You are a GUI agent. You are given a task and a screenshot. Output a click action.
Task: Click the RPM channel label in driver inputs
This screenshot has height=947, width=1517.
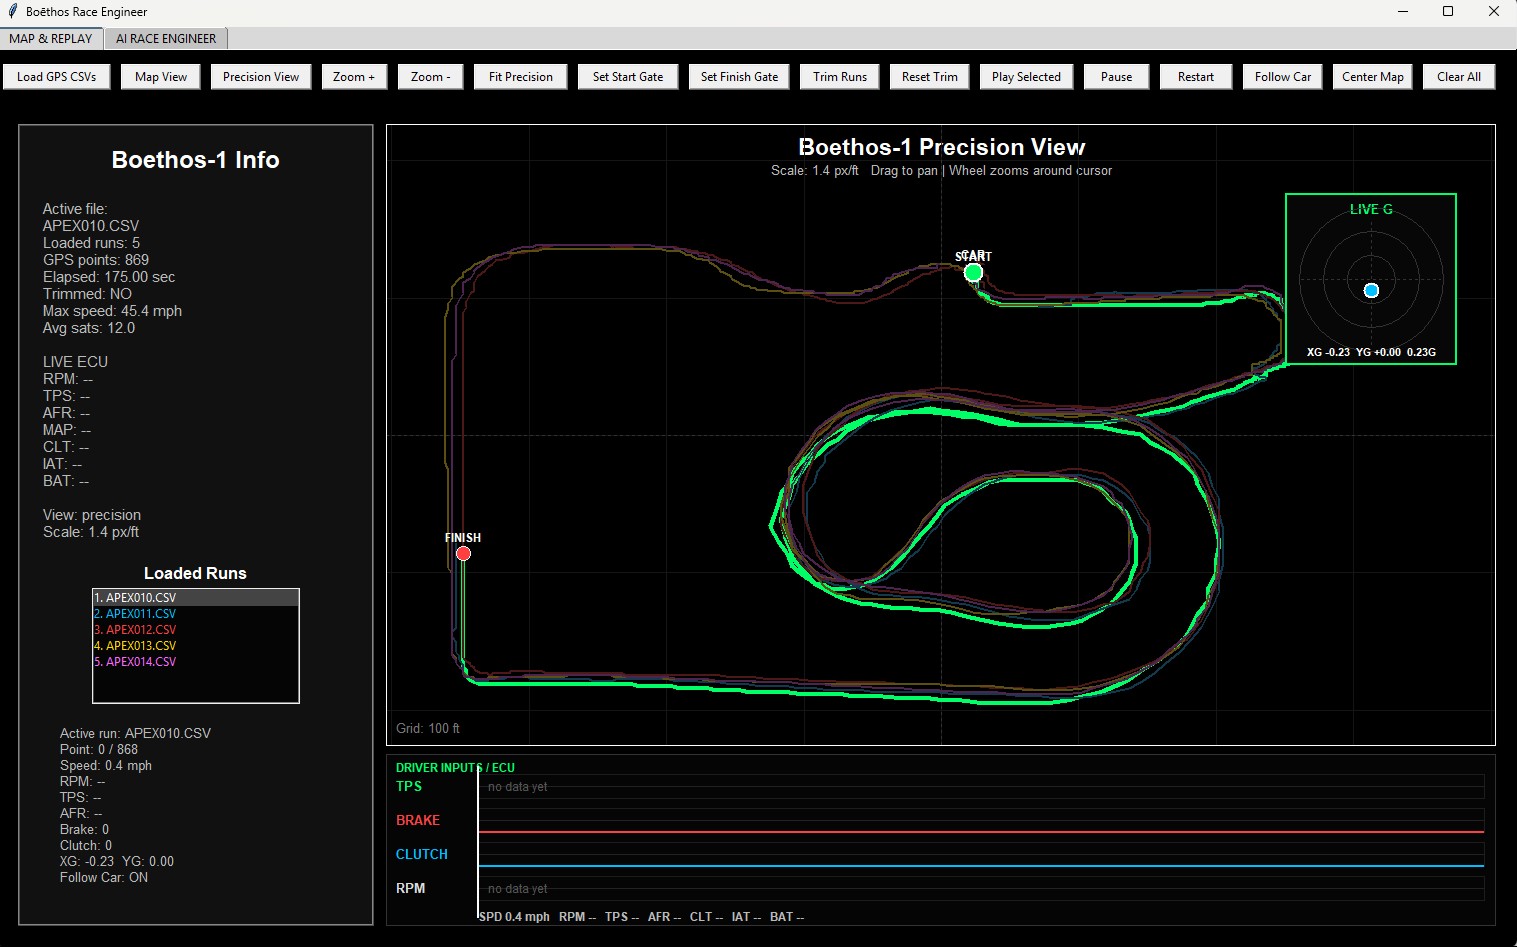pos(410,888)
